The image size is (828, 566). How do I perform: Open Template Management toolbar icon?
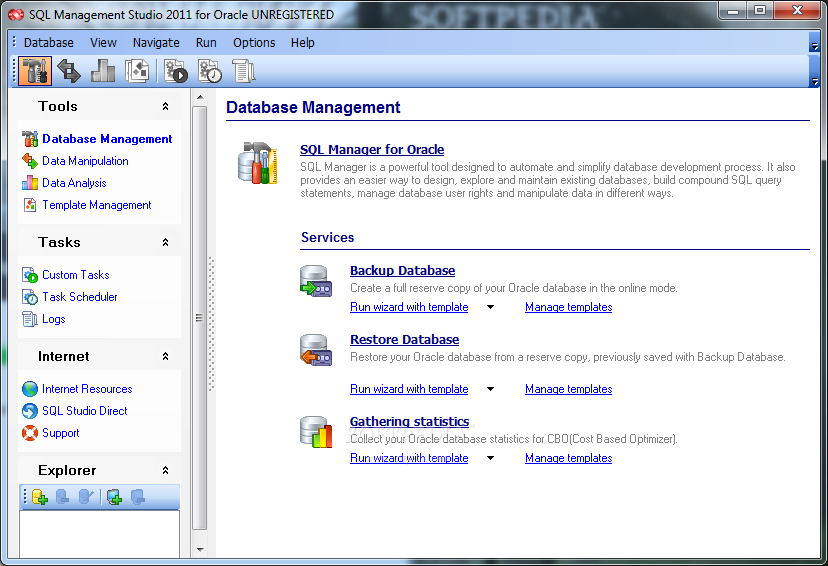[137, 71]
